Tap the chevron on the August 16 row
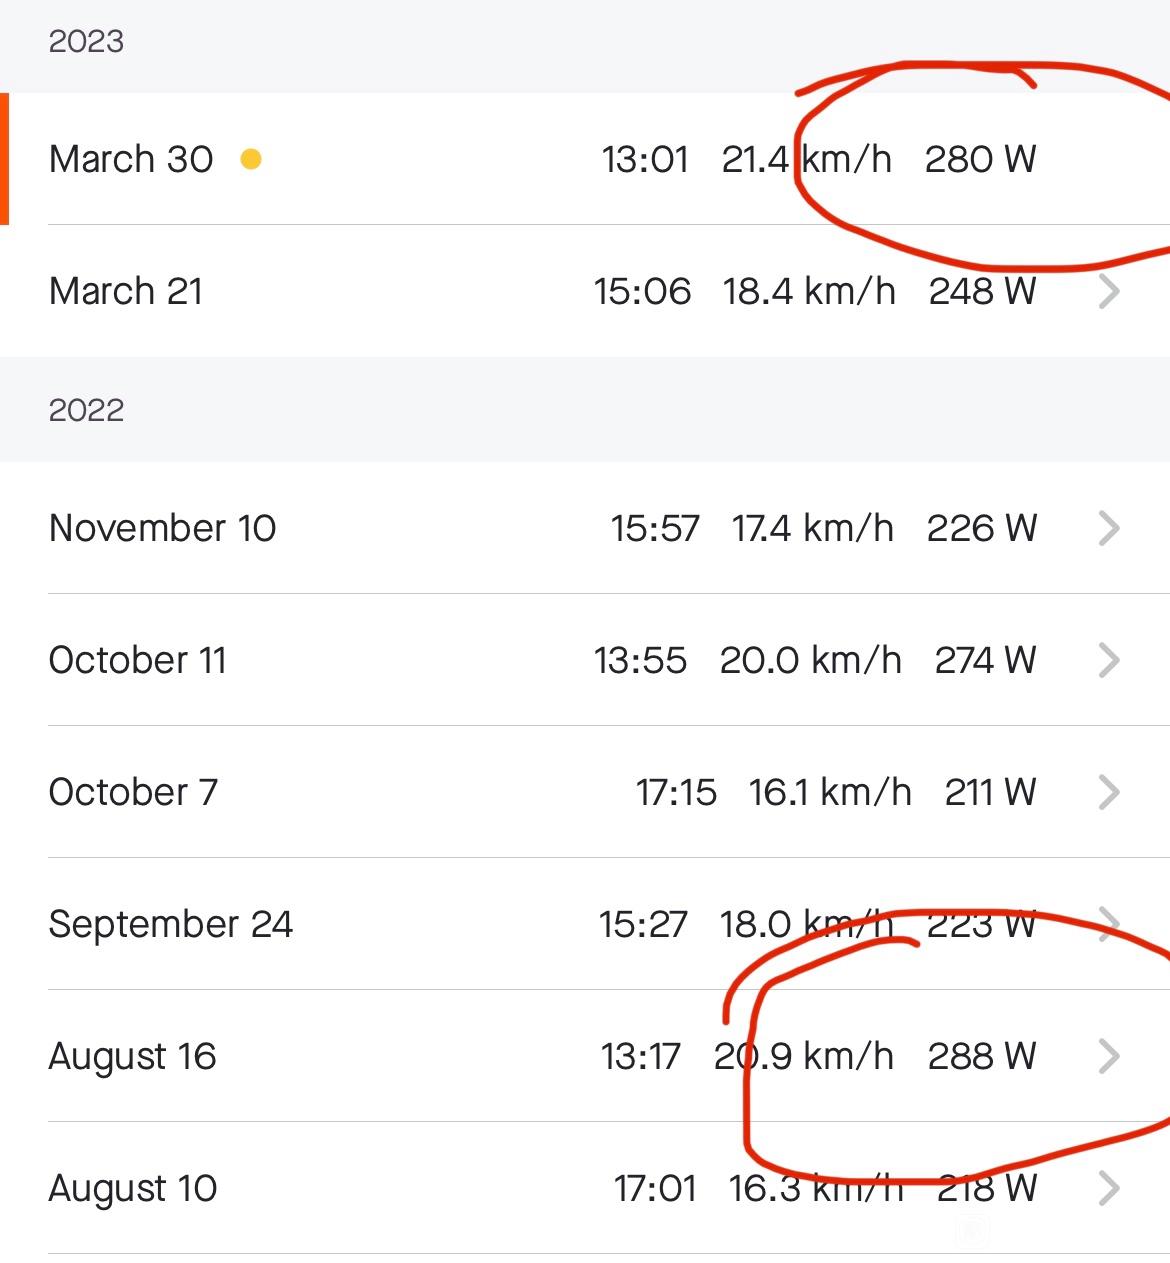The height and width of the screenshot is (1263, 1170). 1108,1056
